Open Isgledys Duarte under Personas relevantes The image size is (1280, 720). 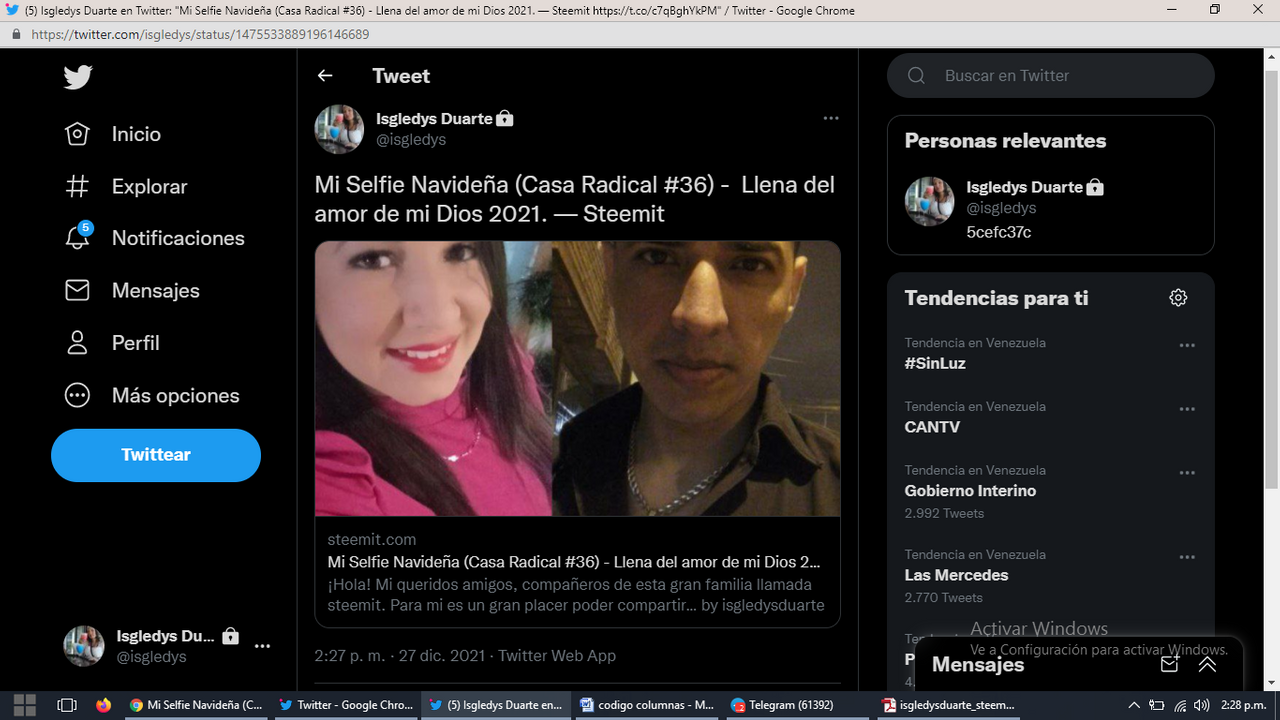point(1025,187)
